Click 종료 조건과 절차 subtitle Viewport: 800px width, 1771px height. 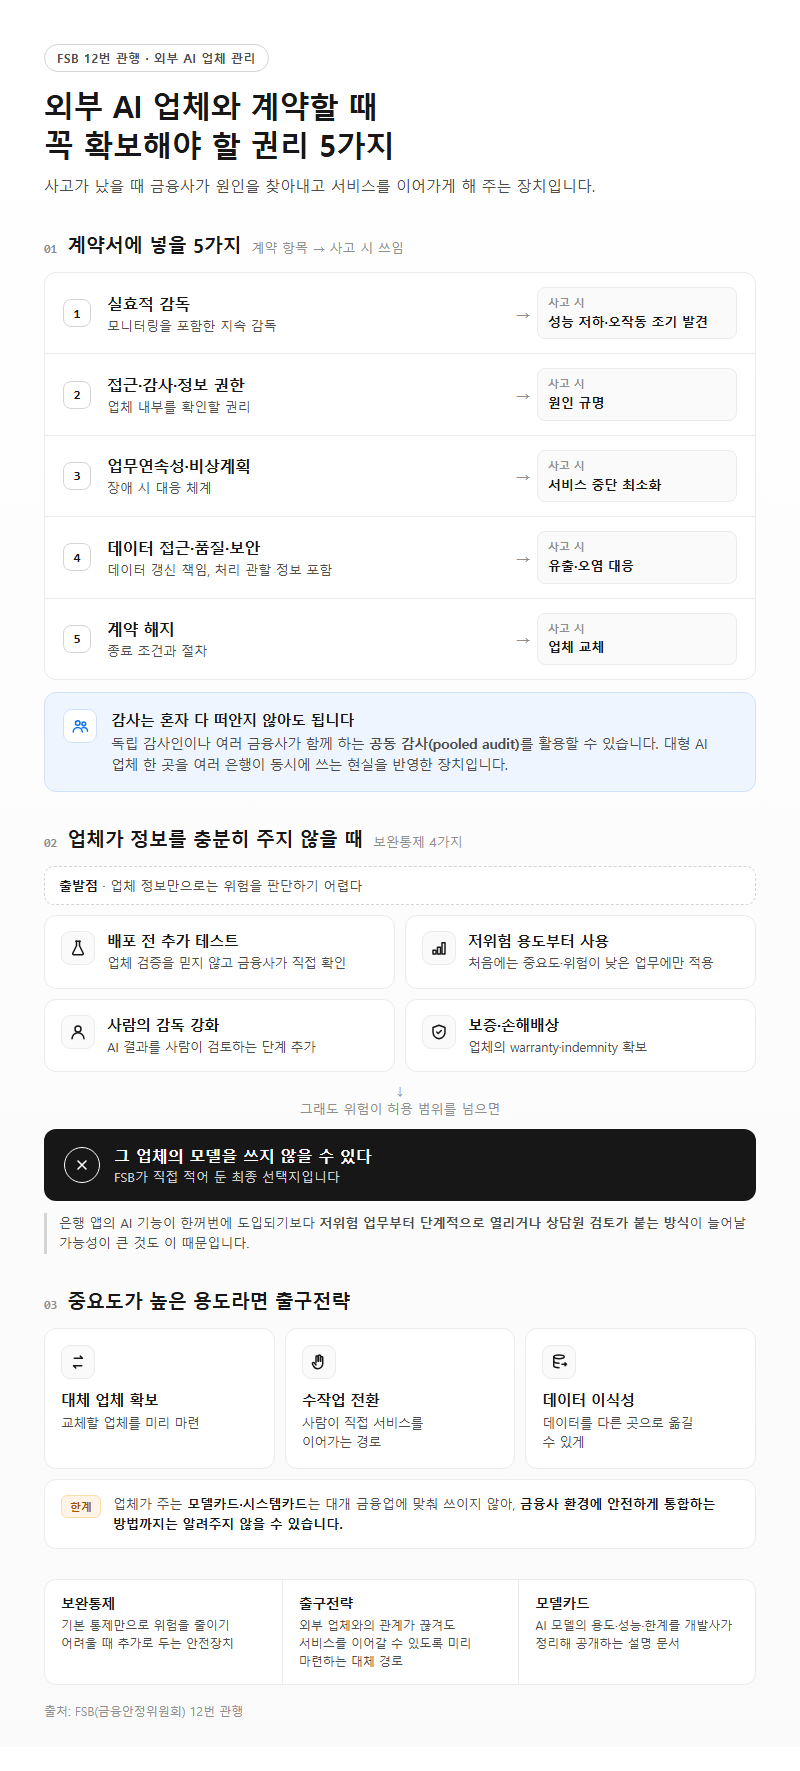(157, 651)
